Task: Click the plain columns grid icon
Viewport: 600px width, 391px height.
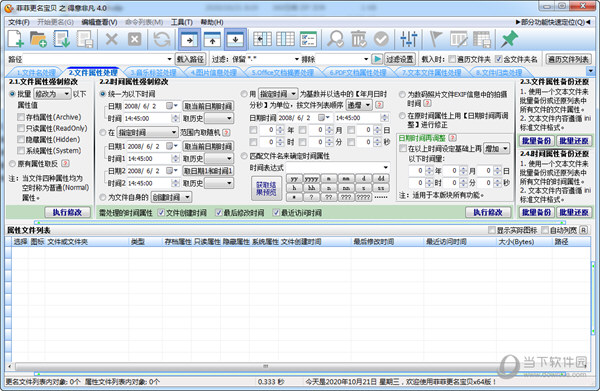Action: (x=285, y=39)
